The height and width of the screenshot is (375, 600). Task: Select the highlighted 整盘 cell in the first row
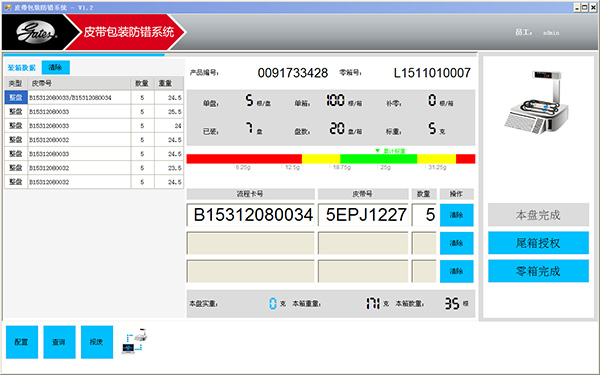tap(16, 98)
